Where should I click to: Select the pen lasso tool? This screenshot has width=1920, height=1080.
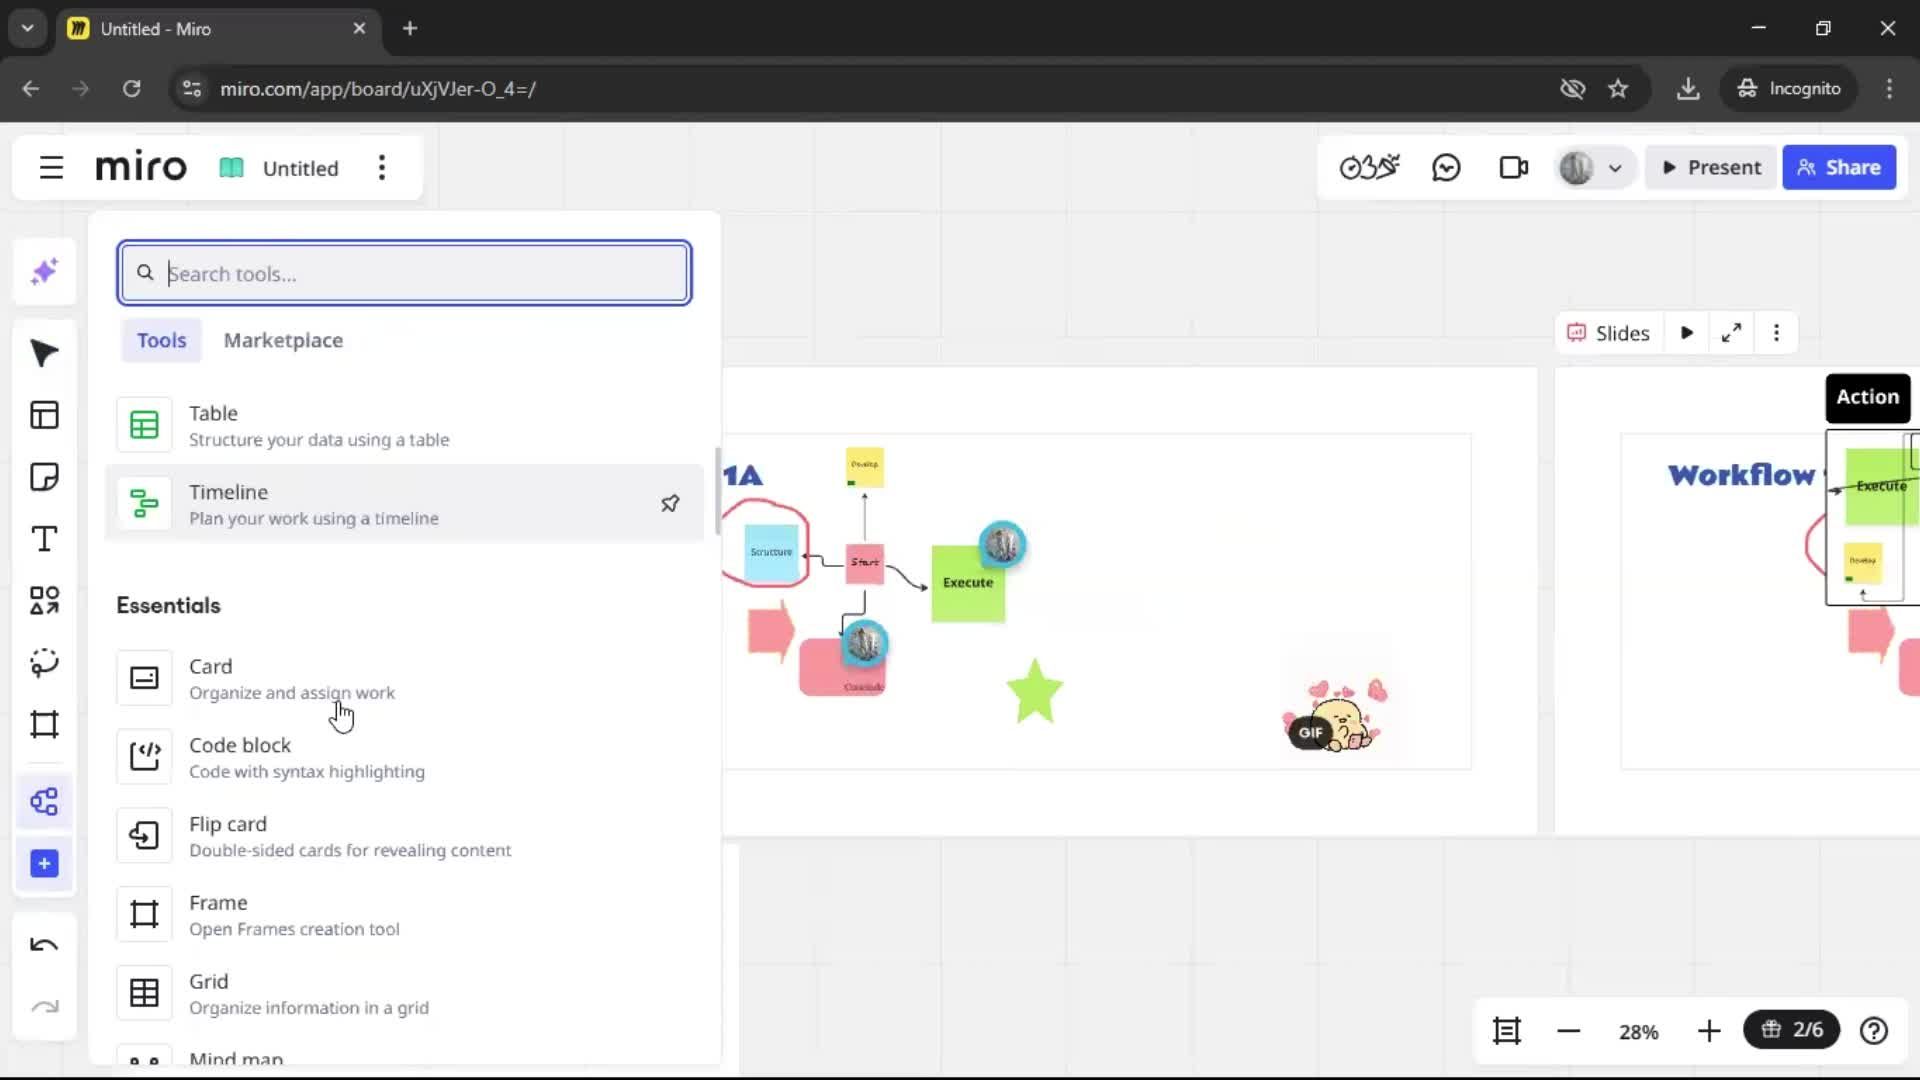[44, 662]
